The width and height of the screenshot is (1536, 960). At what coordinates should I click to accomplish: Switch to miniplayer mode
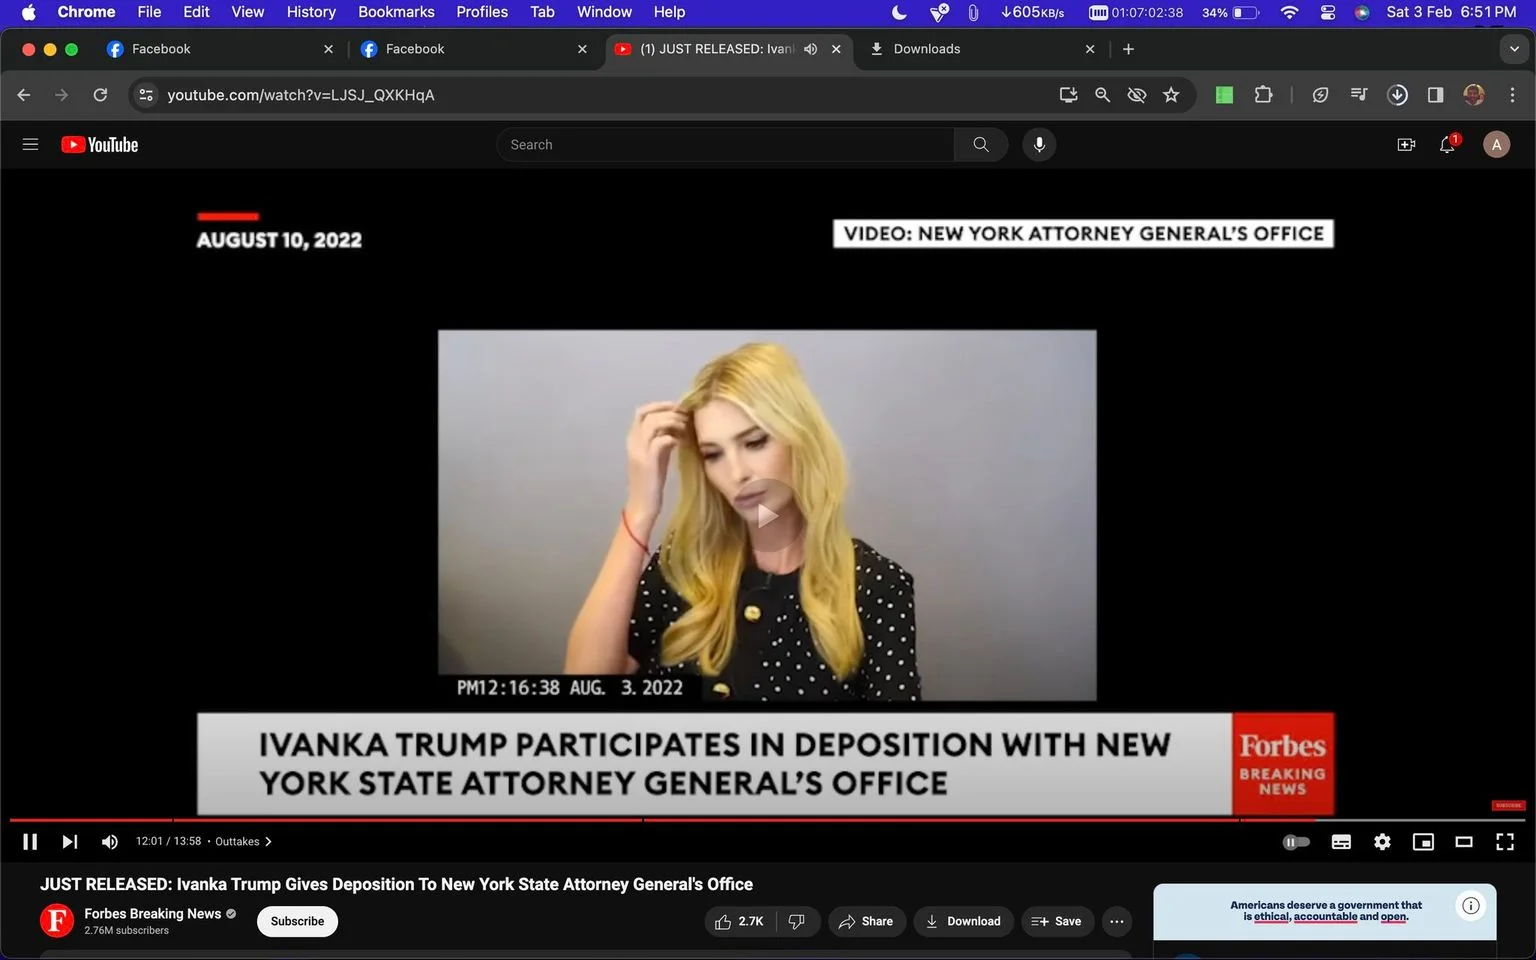[1423, 842]
